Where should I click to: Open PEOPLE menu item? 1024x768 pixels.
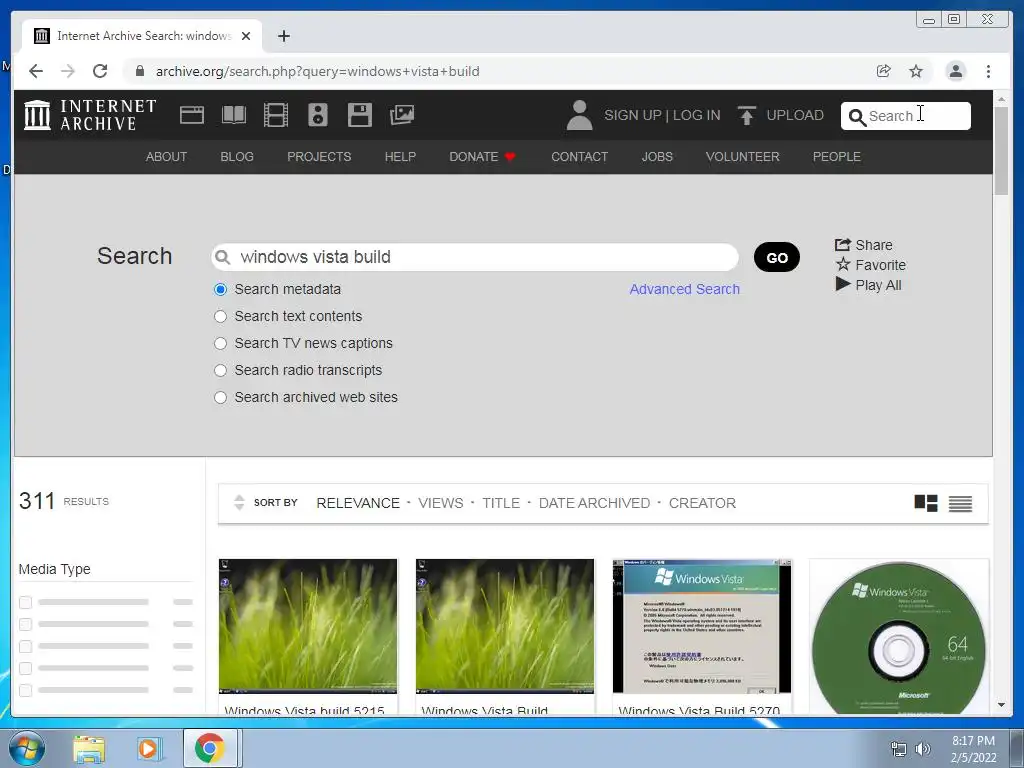837,157
